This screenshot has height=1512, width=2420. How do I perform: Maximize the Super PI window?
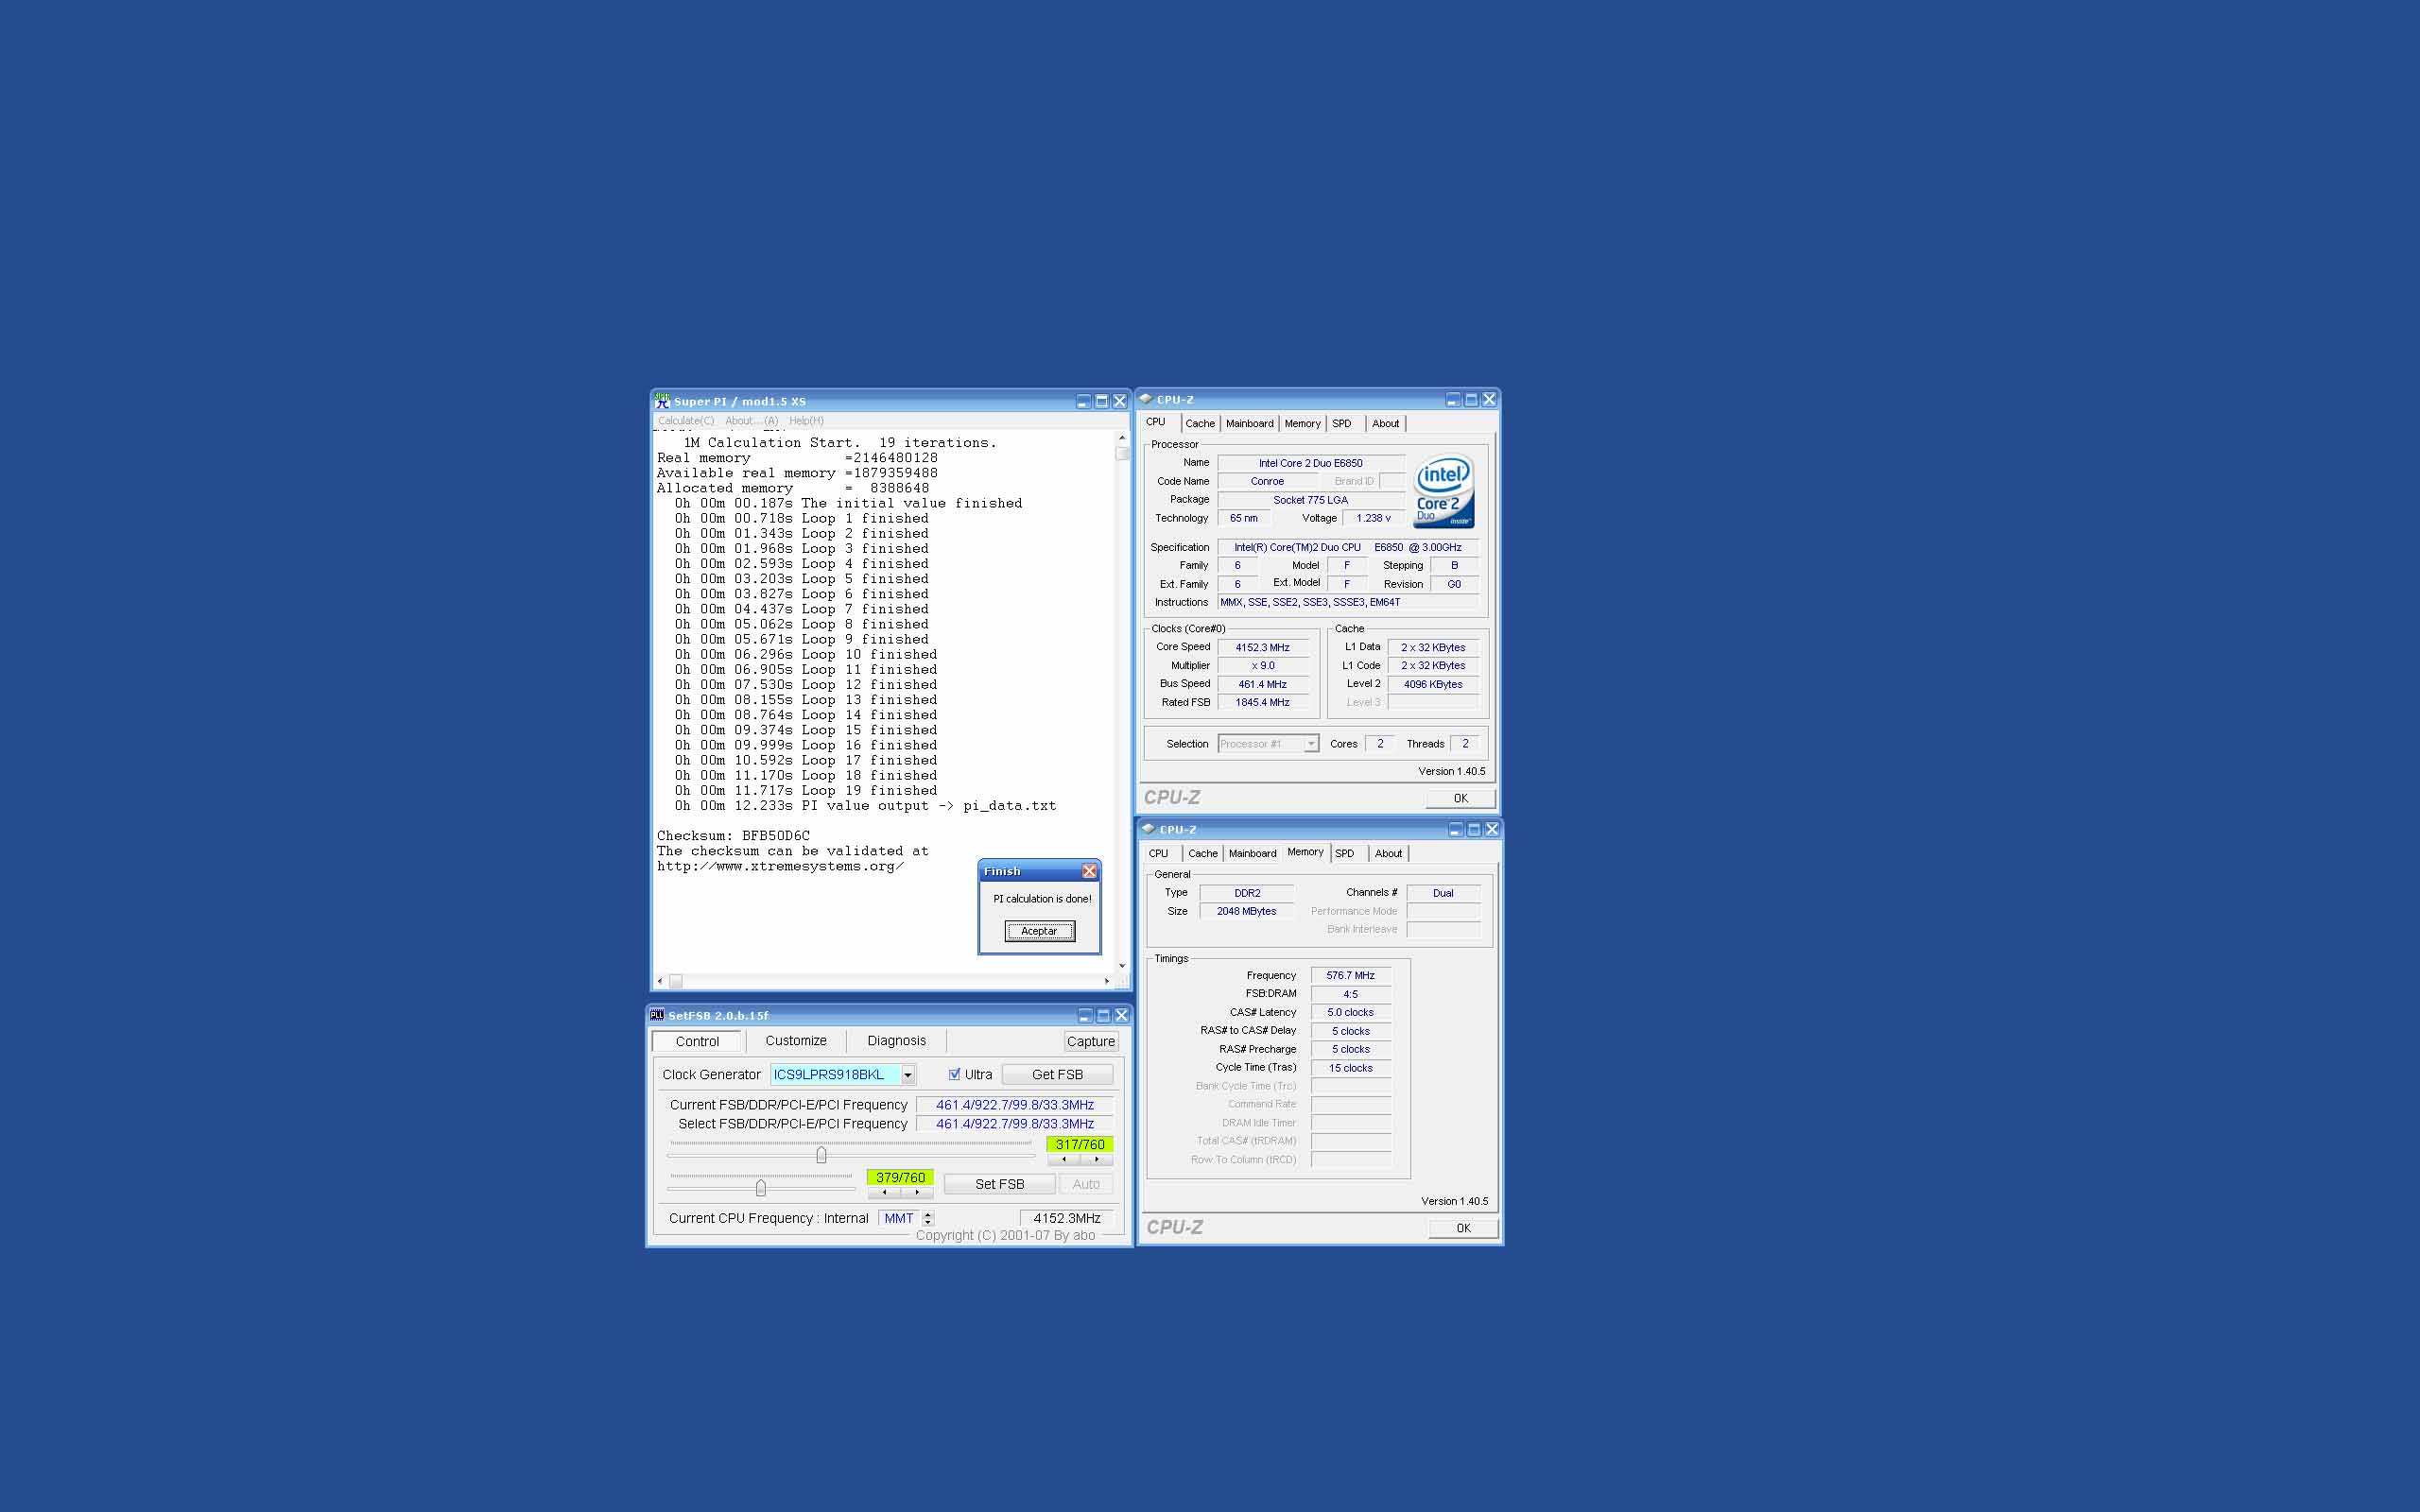(x=1101, y=401)
